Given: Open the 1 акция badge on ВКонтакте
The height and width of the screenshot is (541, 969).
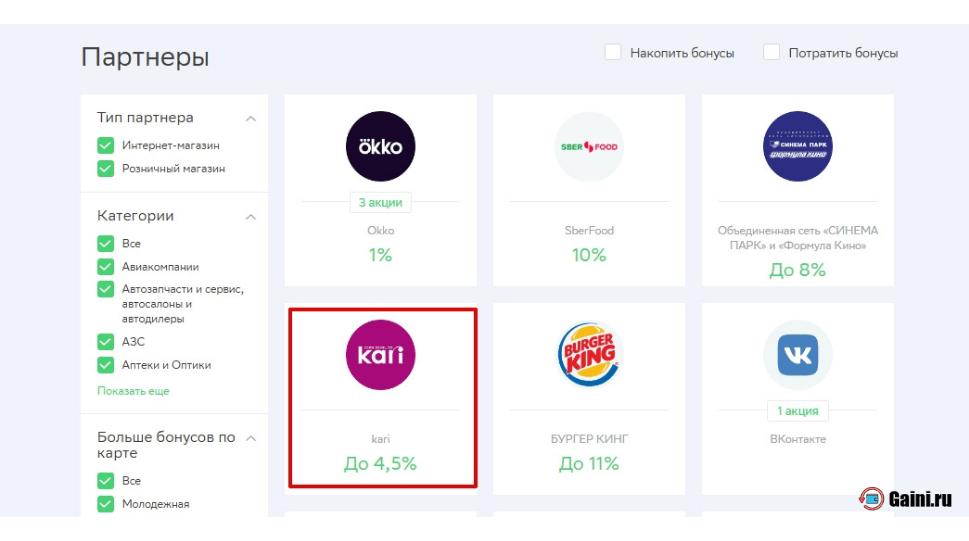Looking at the screenshot, I should click(x=797, y=411).
